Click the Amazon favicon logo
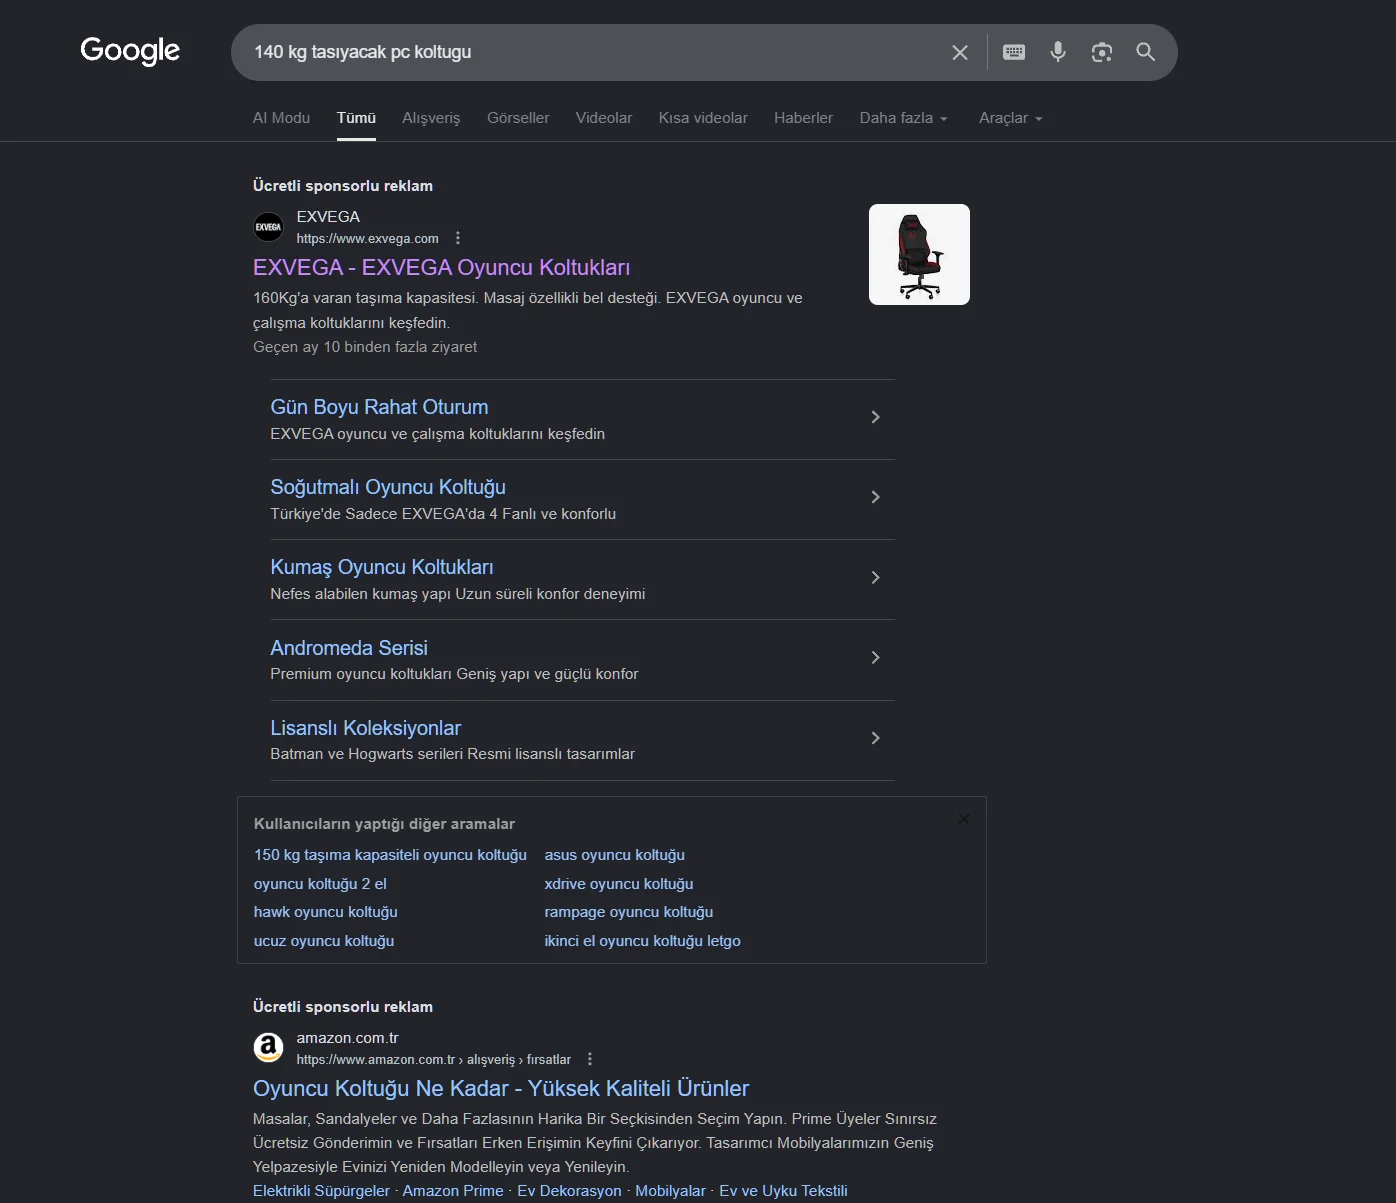Screen dimensions: 1396x1203 click(x=268, y=1048)
